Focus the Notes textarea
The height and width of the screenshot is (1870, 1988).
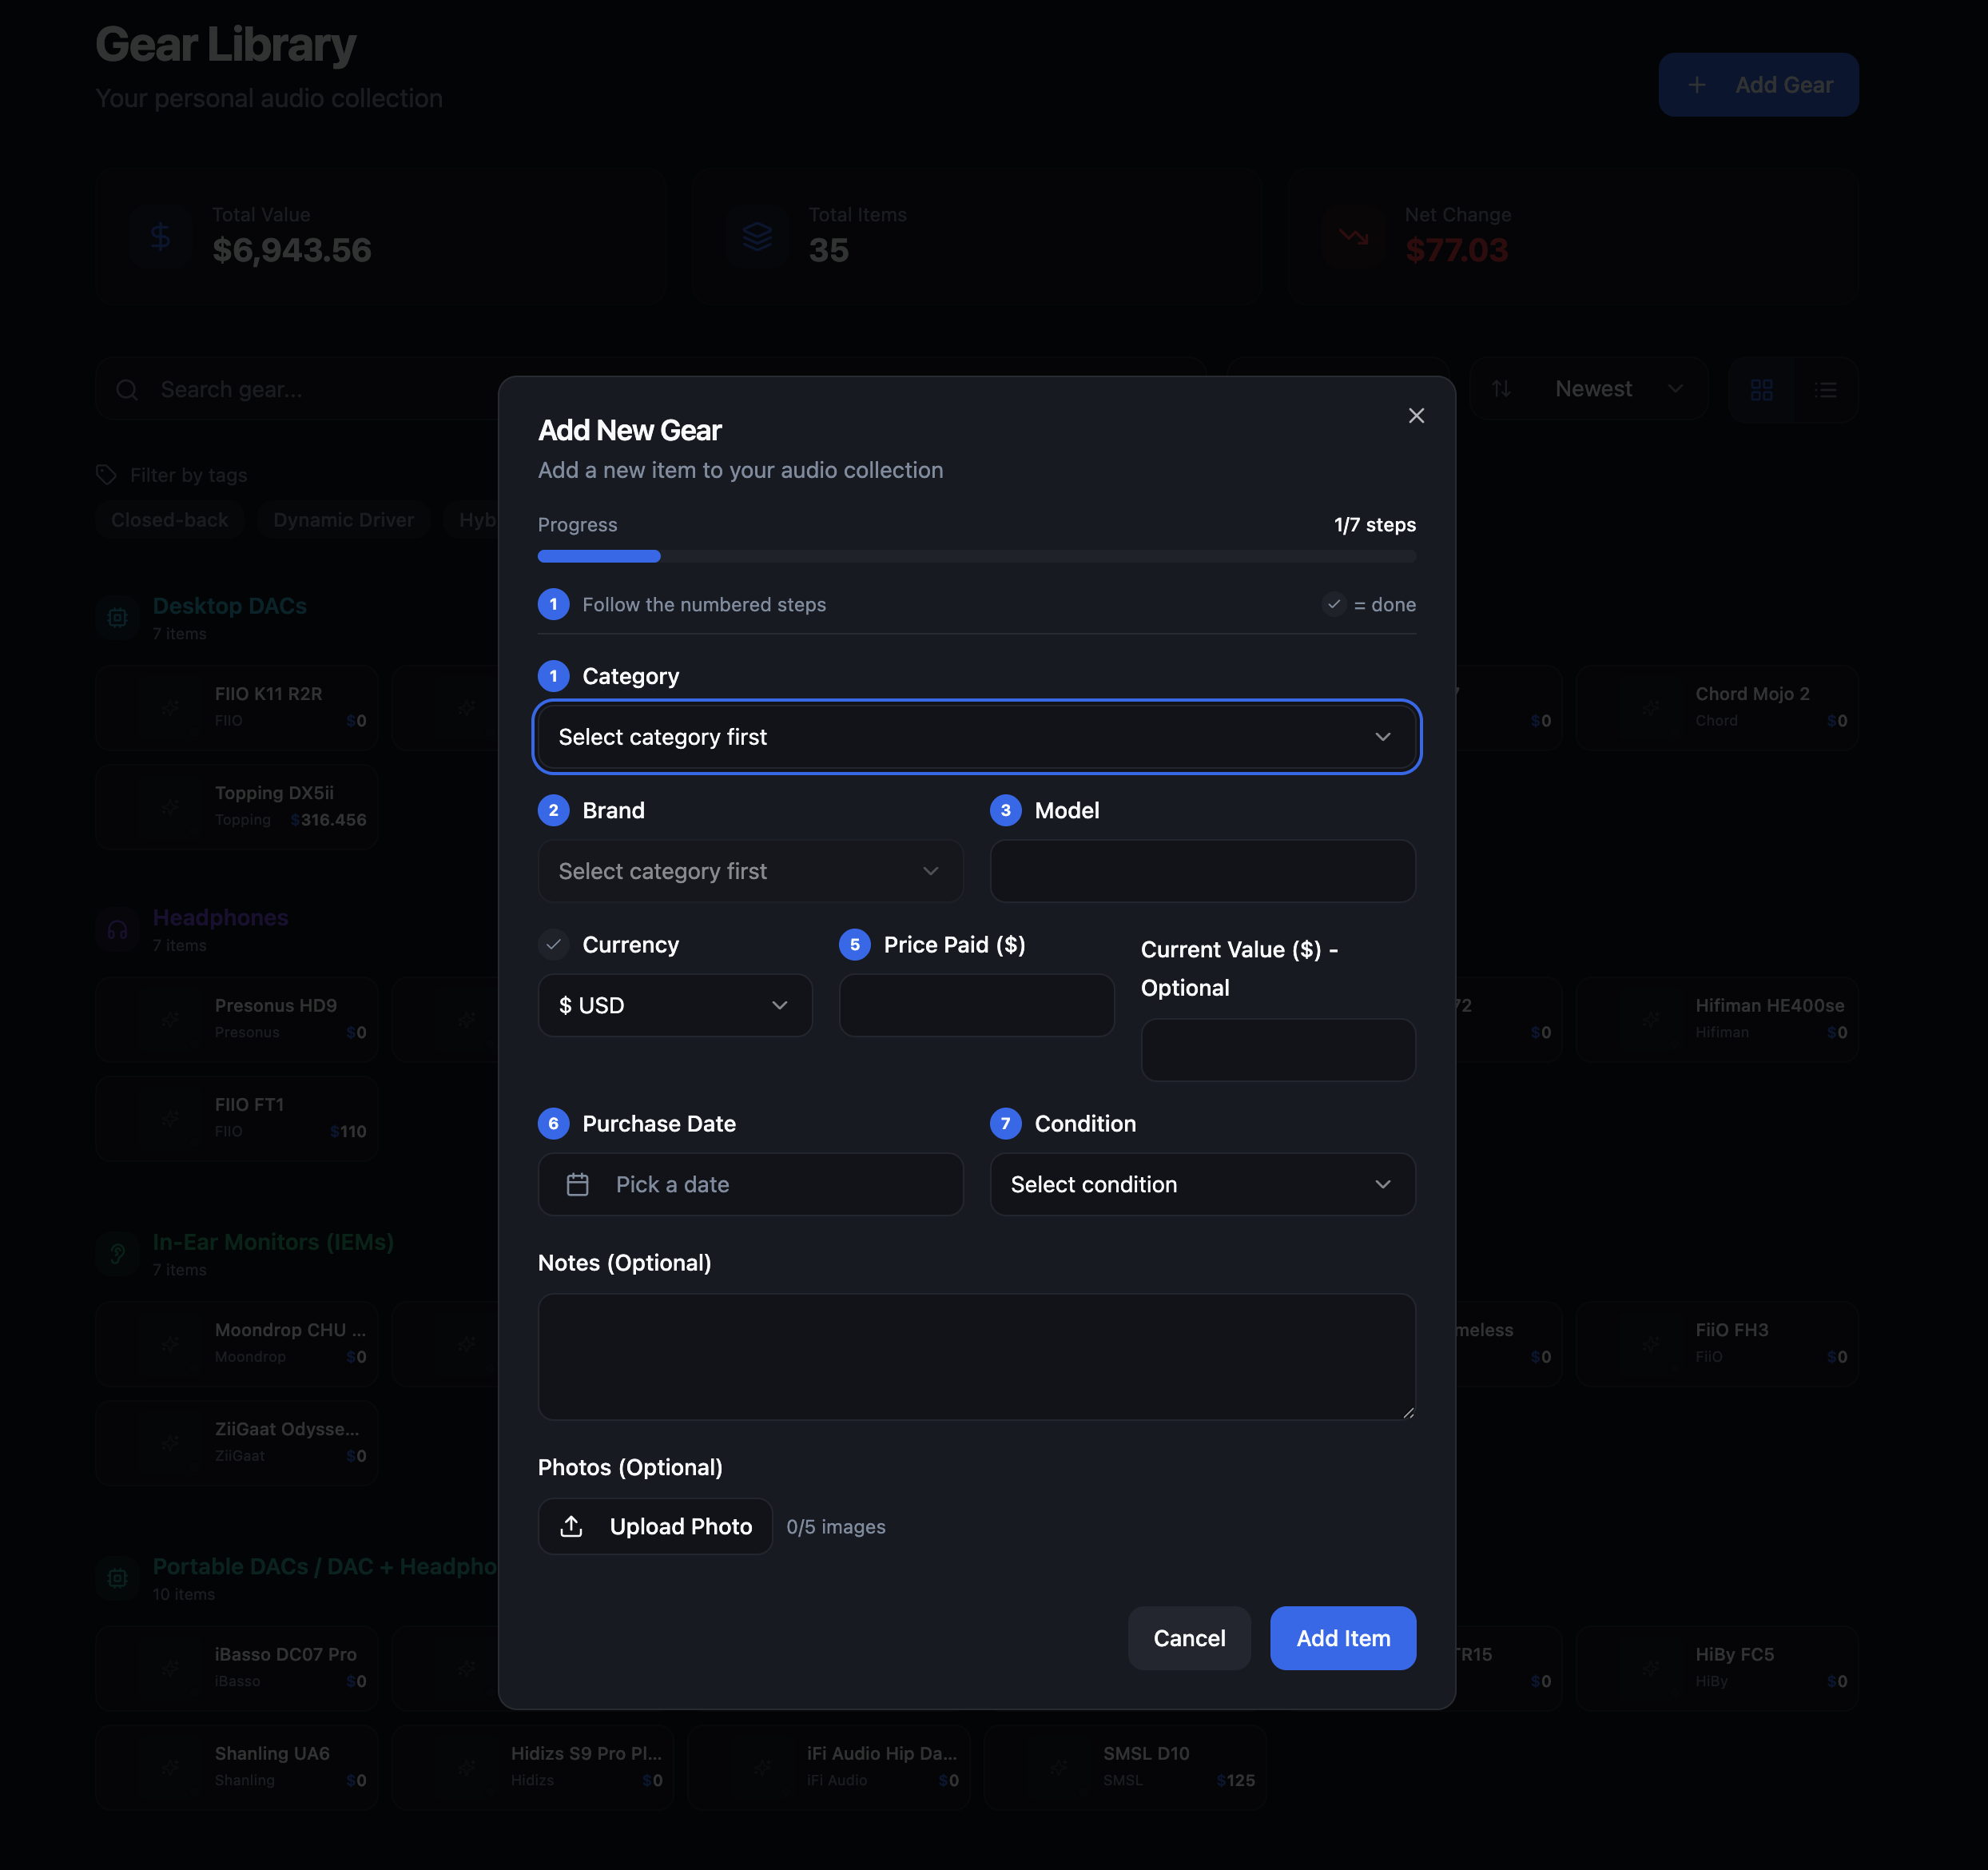point(976,1356)
